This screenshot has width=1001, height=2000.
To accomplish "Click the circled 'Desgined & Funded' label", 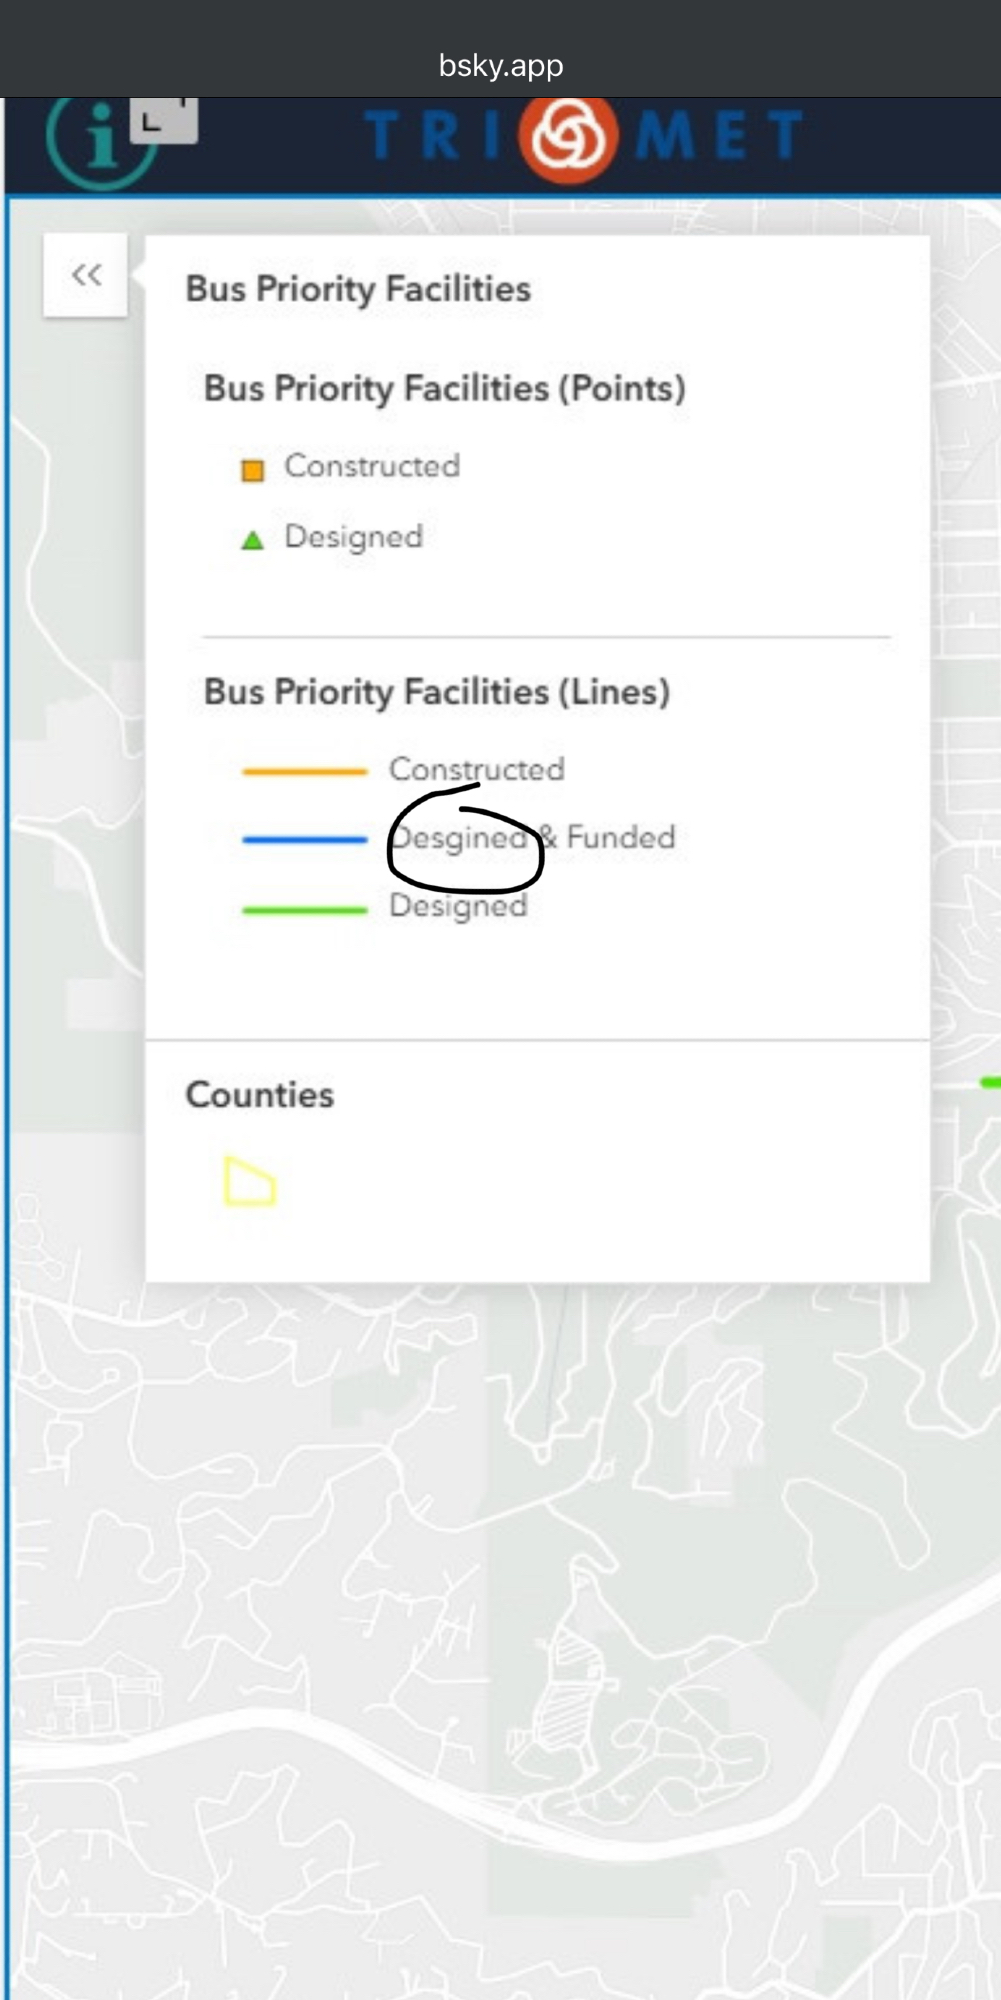I will tap(532, 838).
